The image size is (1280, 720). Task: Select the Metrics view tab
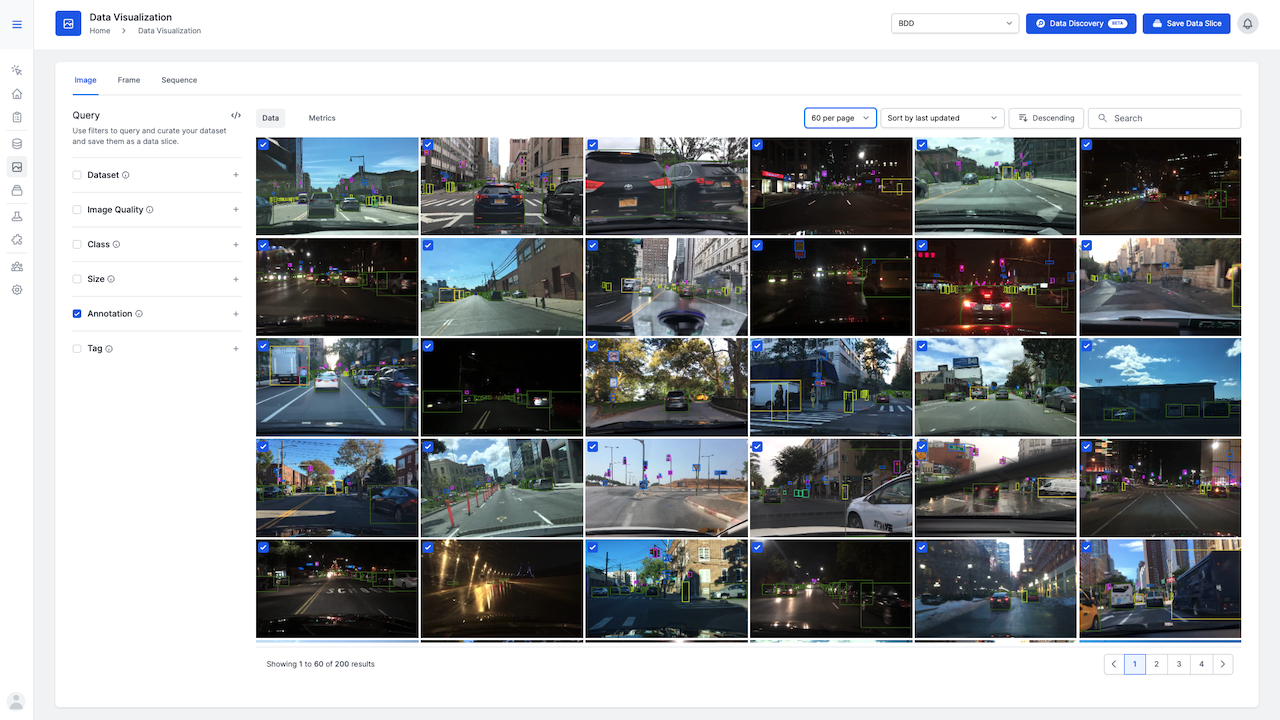(322, 118)
